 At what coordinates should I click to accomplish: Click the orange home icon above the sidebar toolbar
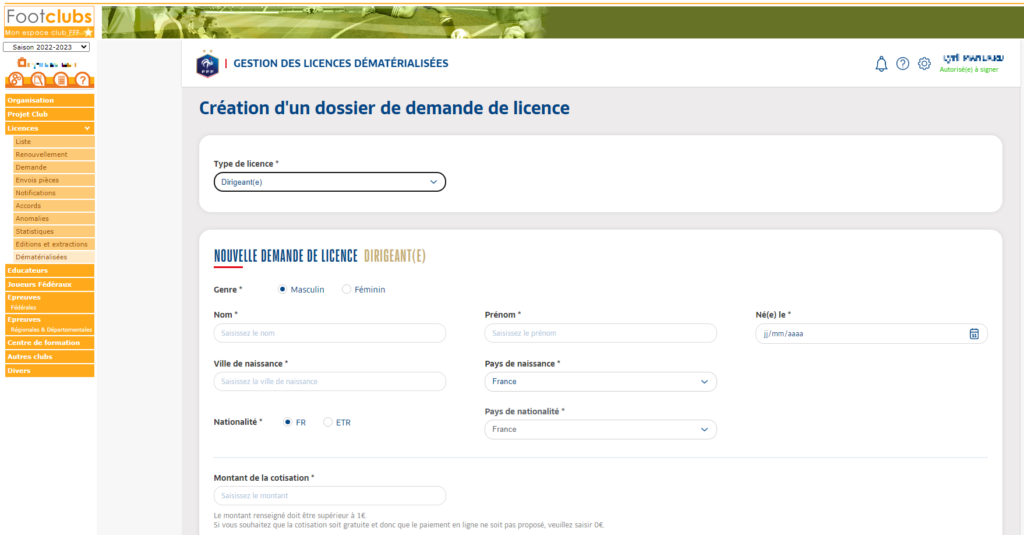point(22,63)
